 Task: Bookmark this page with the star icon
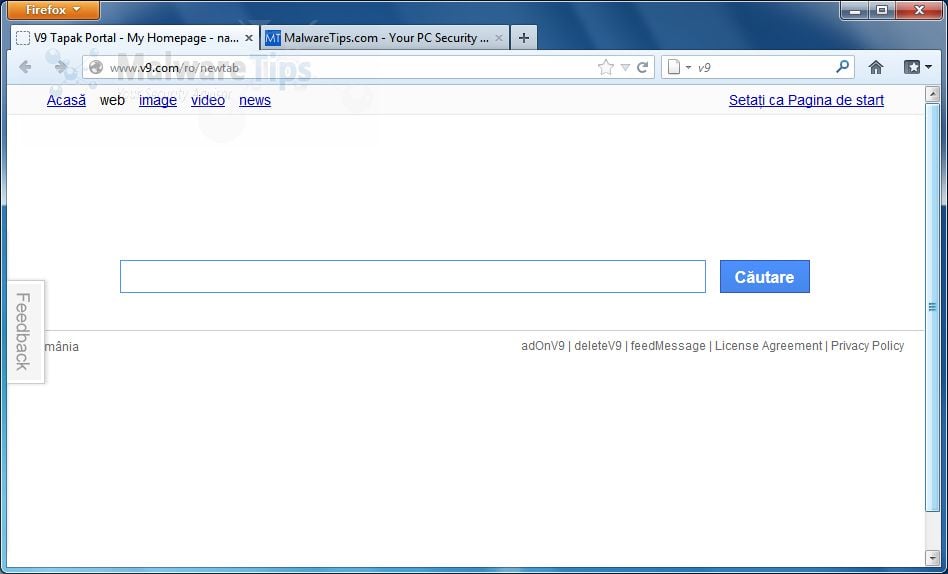(606, 67)
